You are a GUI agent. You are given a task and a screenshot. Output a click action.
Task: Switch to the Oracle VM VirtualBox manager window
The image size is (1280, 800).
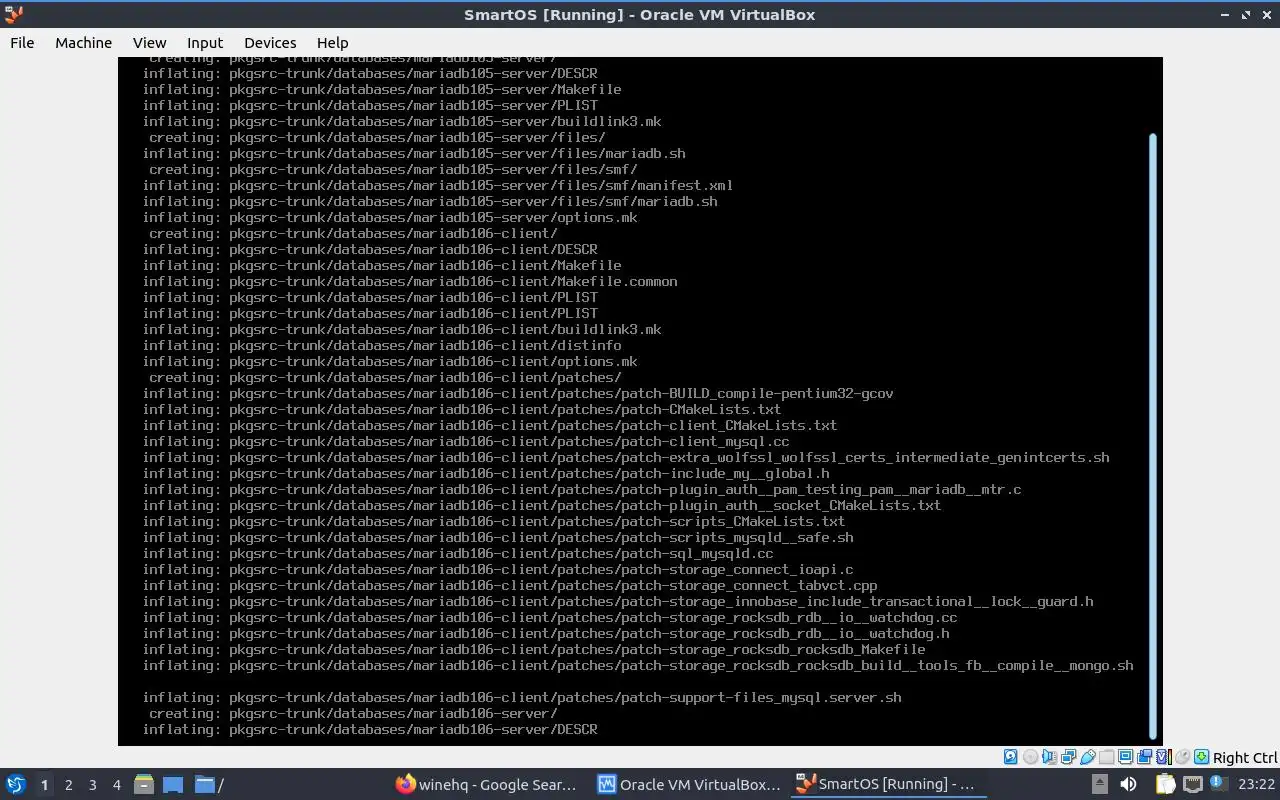pyautogui.click(x=688, y=785)
